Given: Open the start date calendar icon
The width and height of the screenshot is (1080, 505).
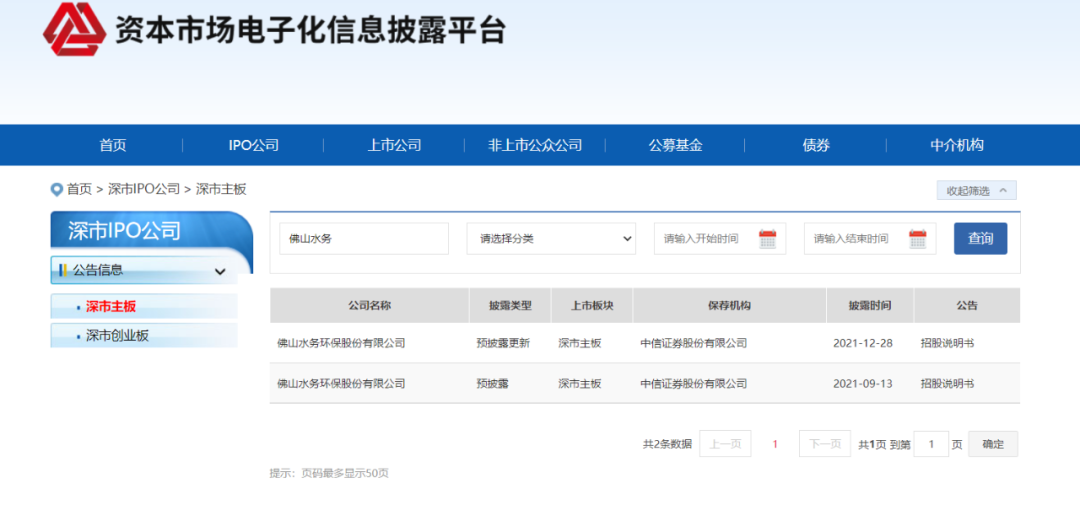Looking at the screenshot, I should pos(767,239).
